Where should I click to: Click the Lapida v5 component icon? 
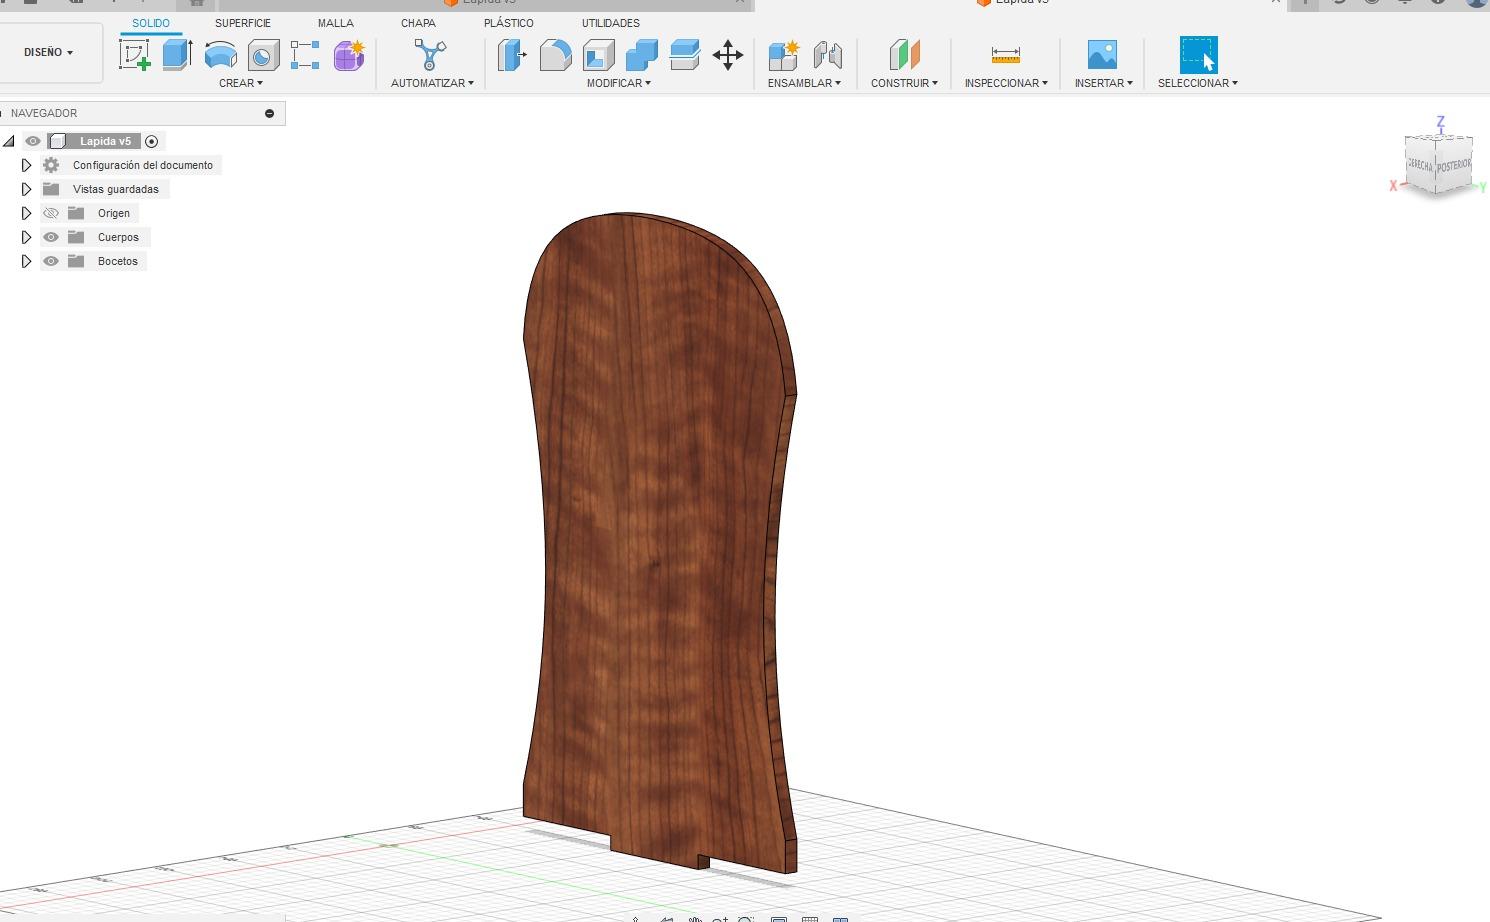click(57, 141)
